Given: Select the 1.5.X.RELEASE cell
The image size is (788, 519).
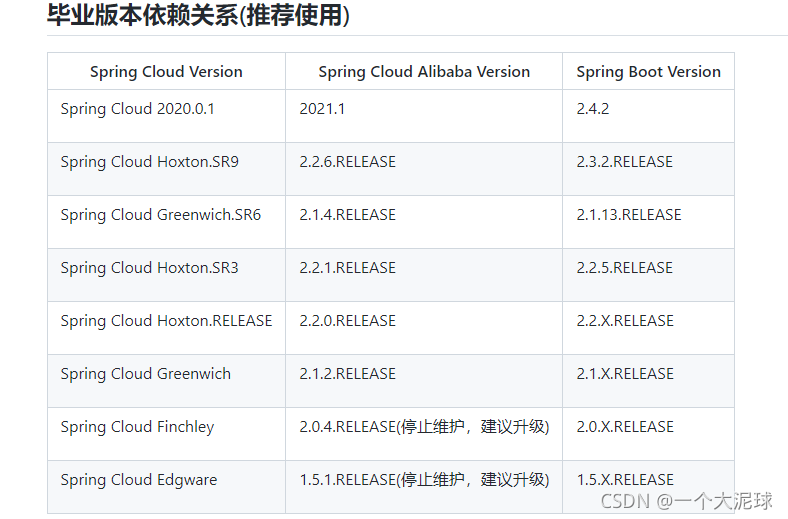Looking at the screenshot, I should tap(648, 487).
